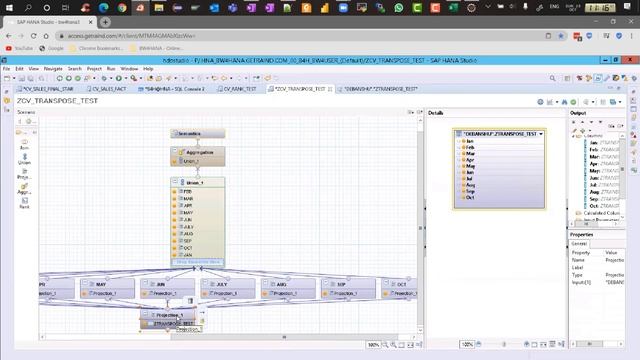The height and width of the screenshot is (360, 640).
Task: Click the Details zoom percentage field
Action: point(467,345)
